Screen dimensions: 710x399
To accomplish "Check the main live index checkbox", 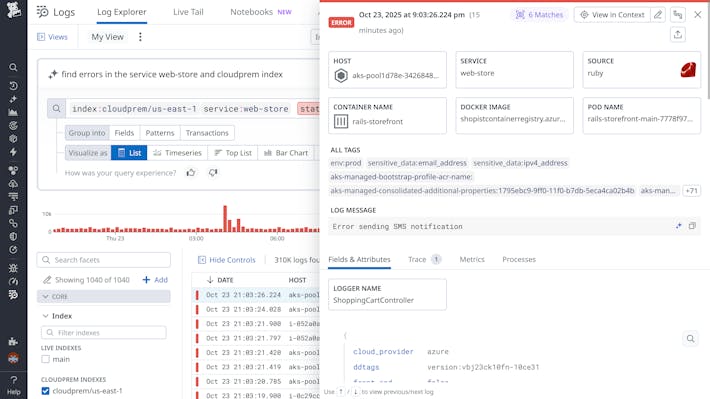I will point(45,359).
